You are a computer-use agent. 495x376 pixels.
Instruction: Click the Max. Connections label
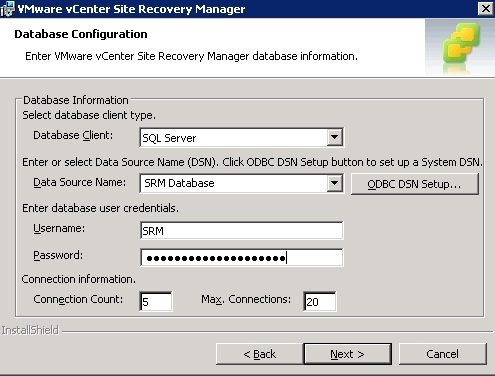tap(246, 299)
